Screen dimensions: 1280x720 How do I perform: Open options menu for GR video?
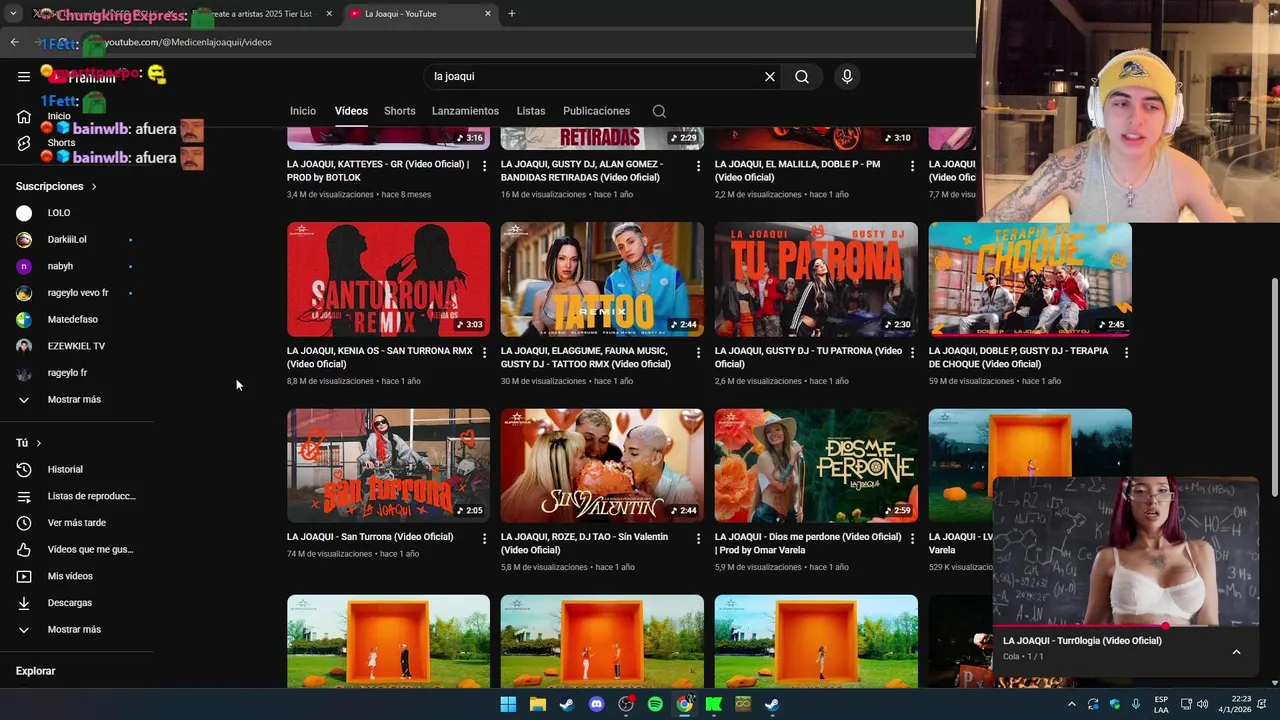coord(485,165)
